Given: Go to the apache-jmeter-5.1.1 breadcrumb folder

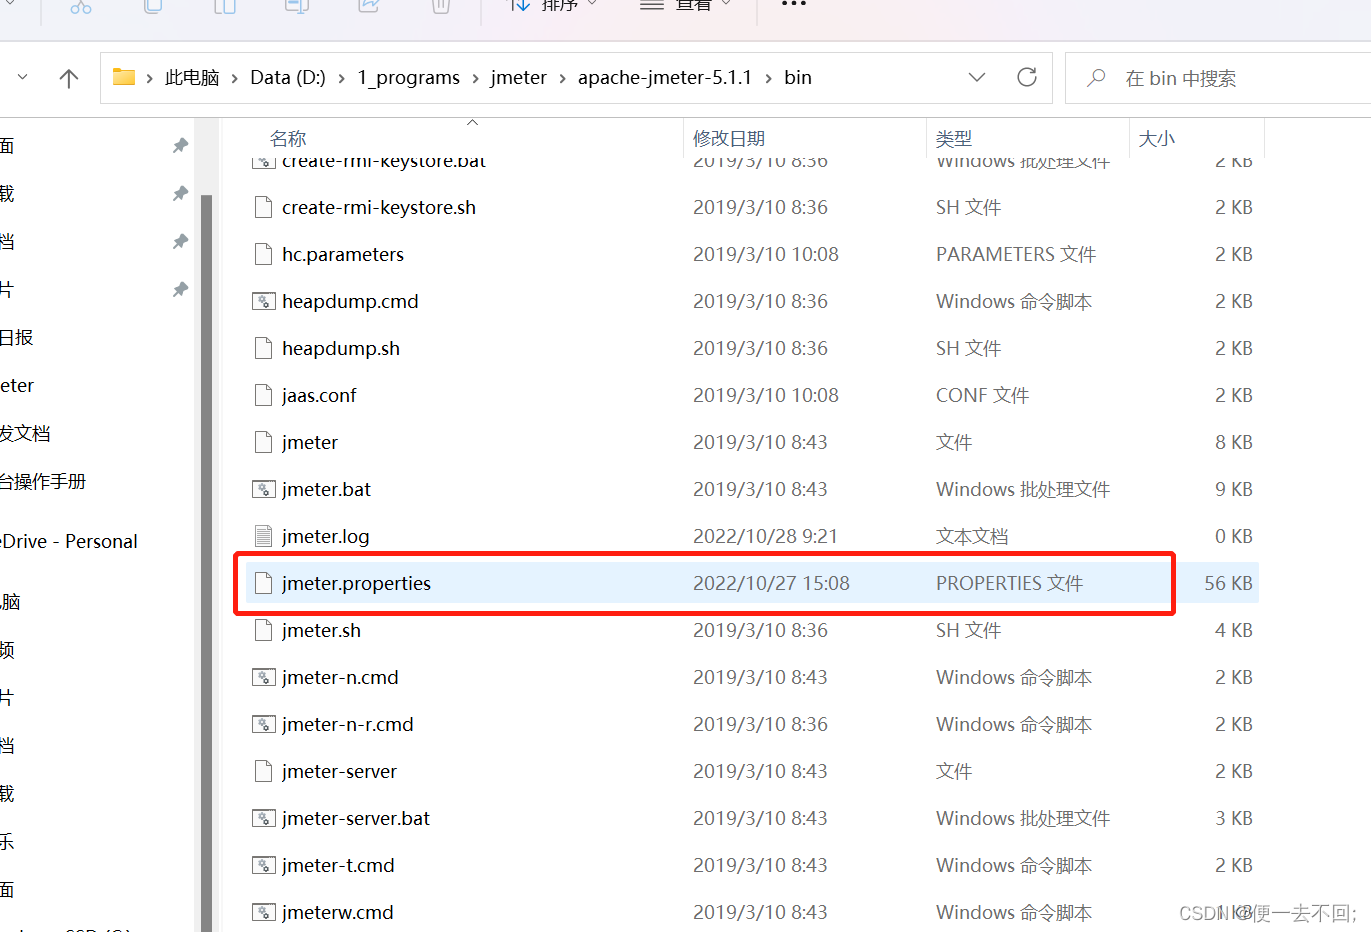Looking at the screenshot, I should (665, 77).
